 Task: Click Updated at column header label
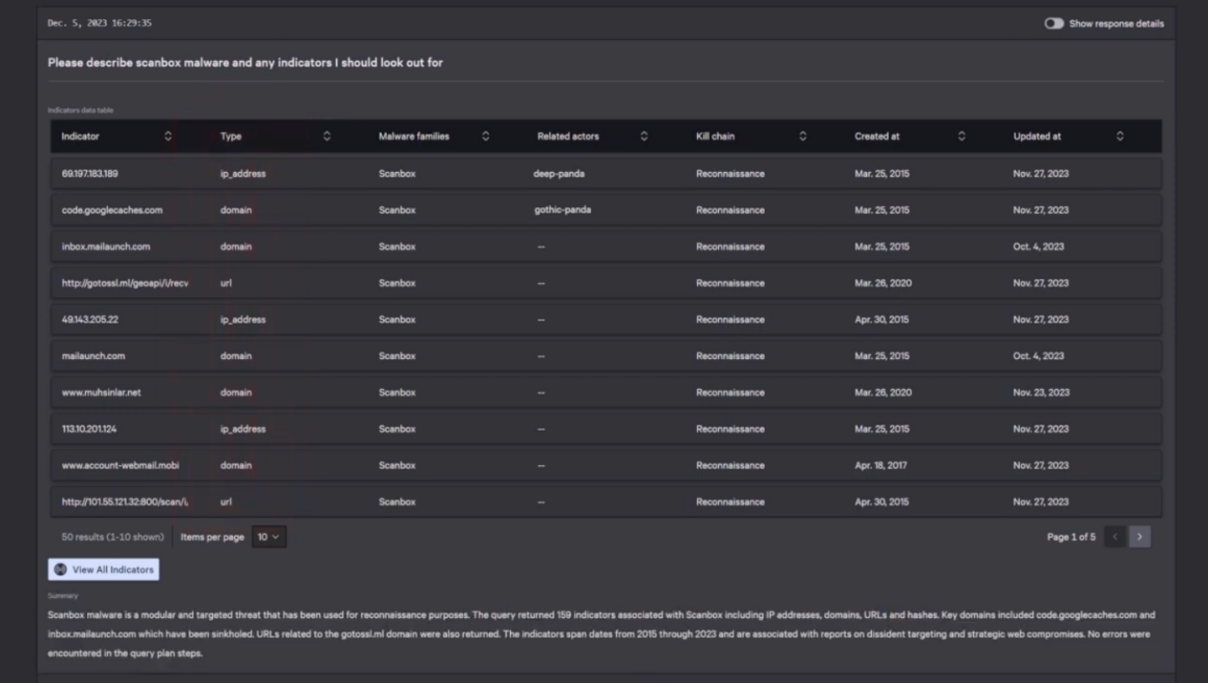tap(1037, 136)
